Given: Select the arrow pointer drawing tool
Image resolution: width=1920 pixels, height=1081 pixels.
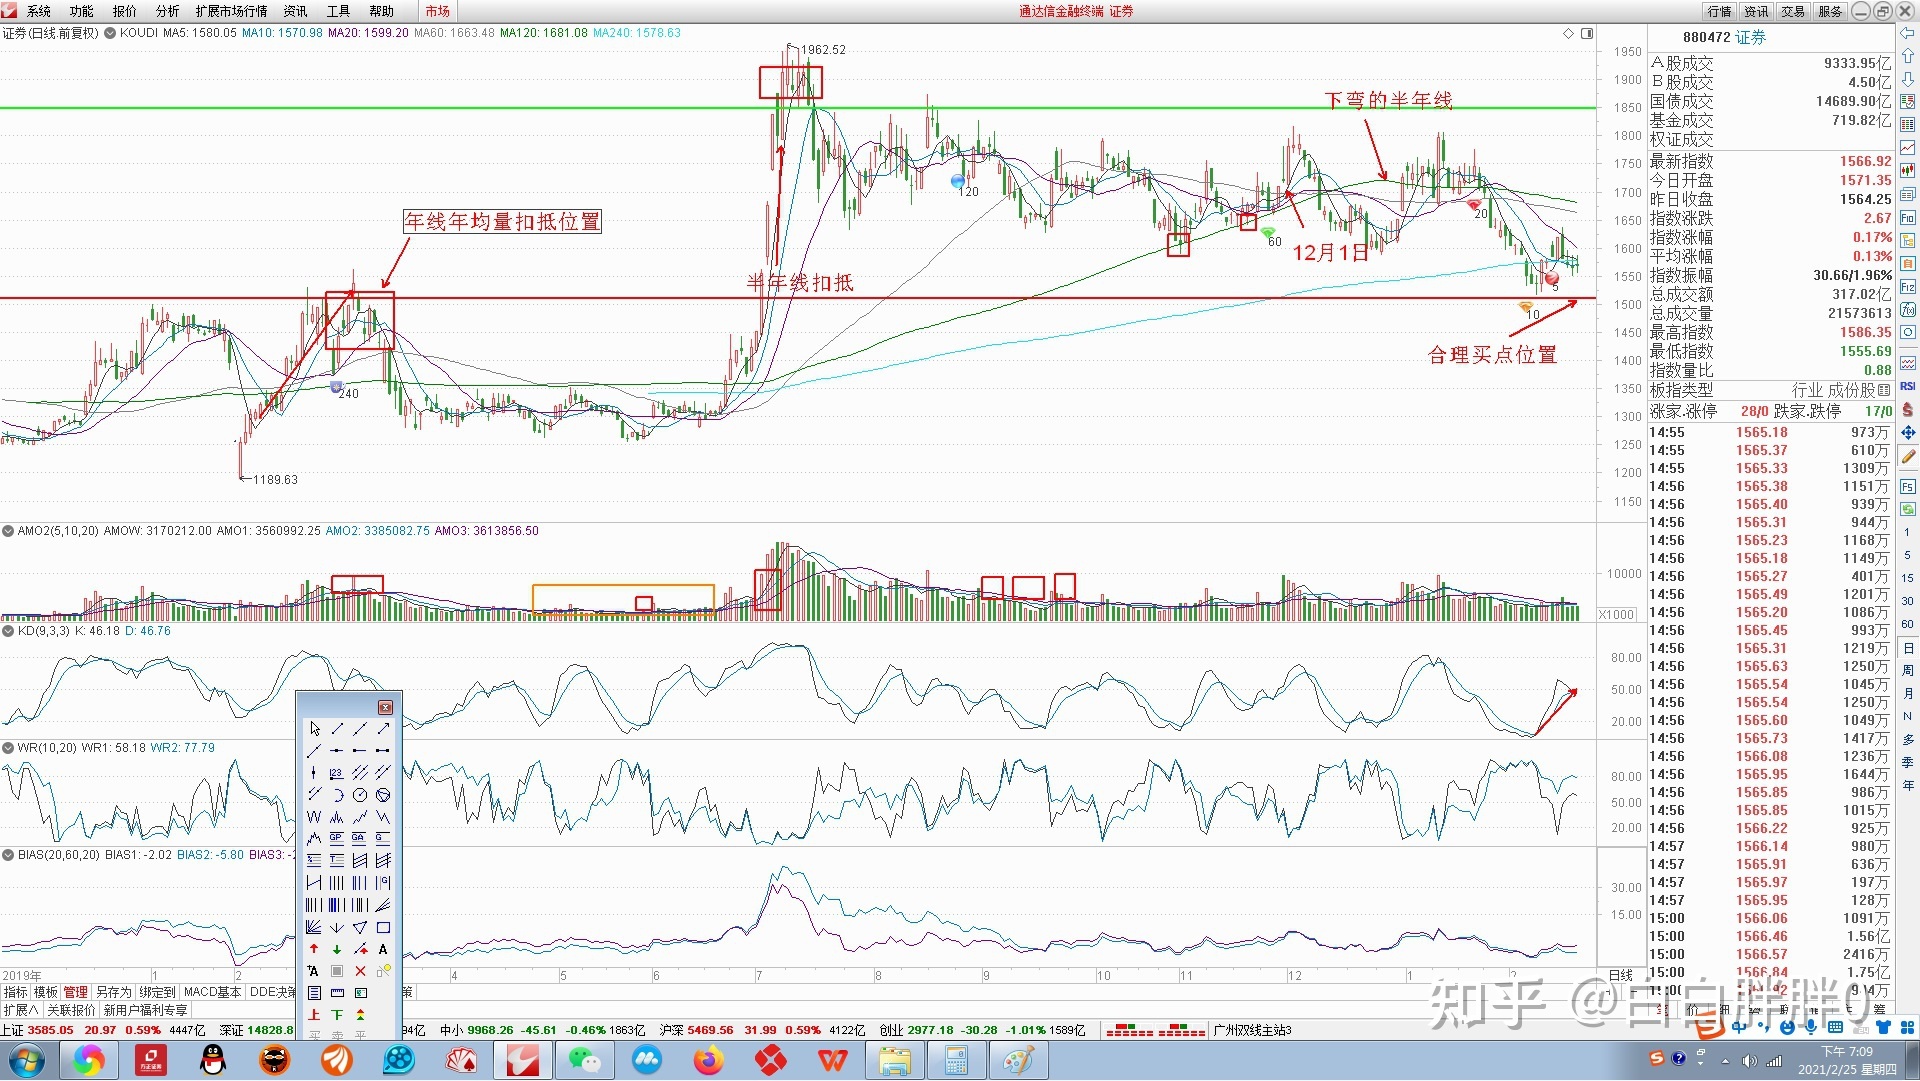Looking at the screenshot, I should click(x=315, y=729).
